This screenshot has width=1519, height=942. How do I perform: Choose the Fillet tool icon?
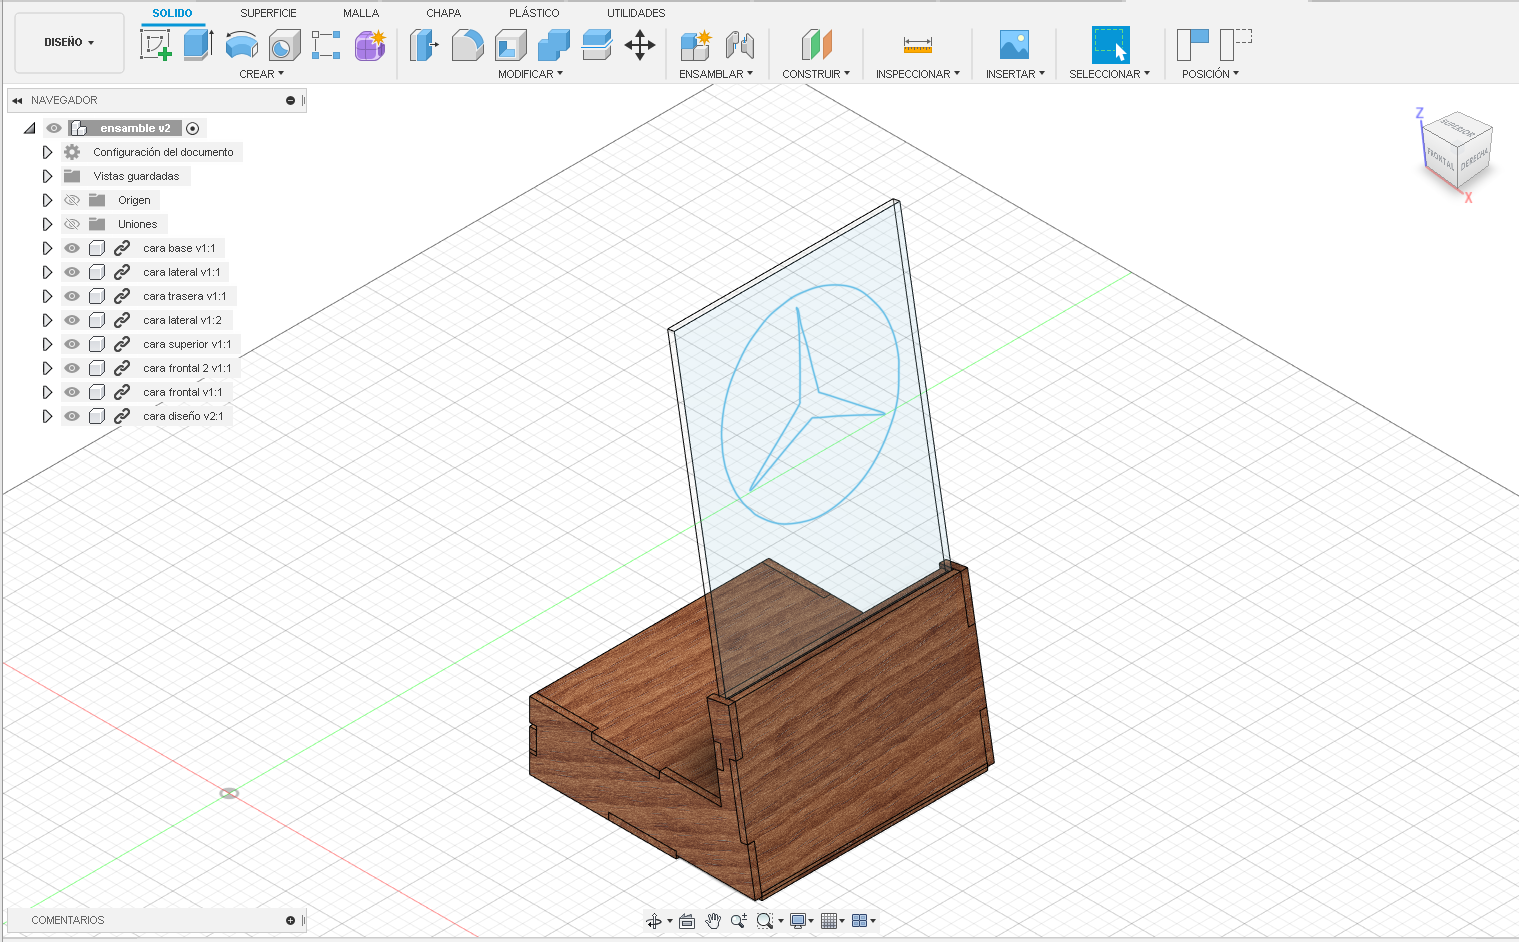click(x=467, y=44)
